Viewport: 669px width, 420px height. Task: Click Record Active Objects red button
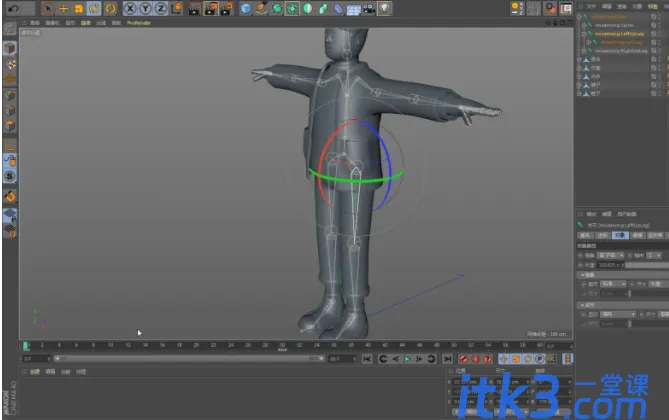(x=463, y=359)
